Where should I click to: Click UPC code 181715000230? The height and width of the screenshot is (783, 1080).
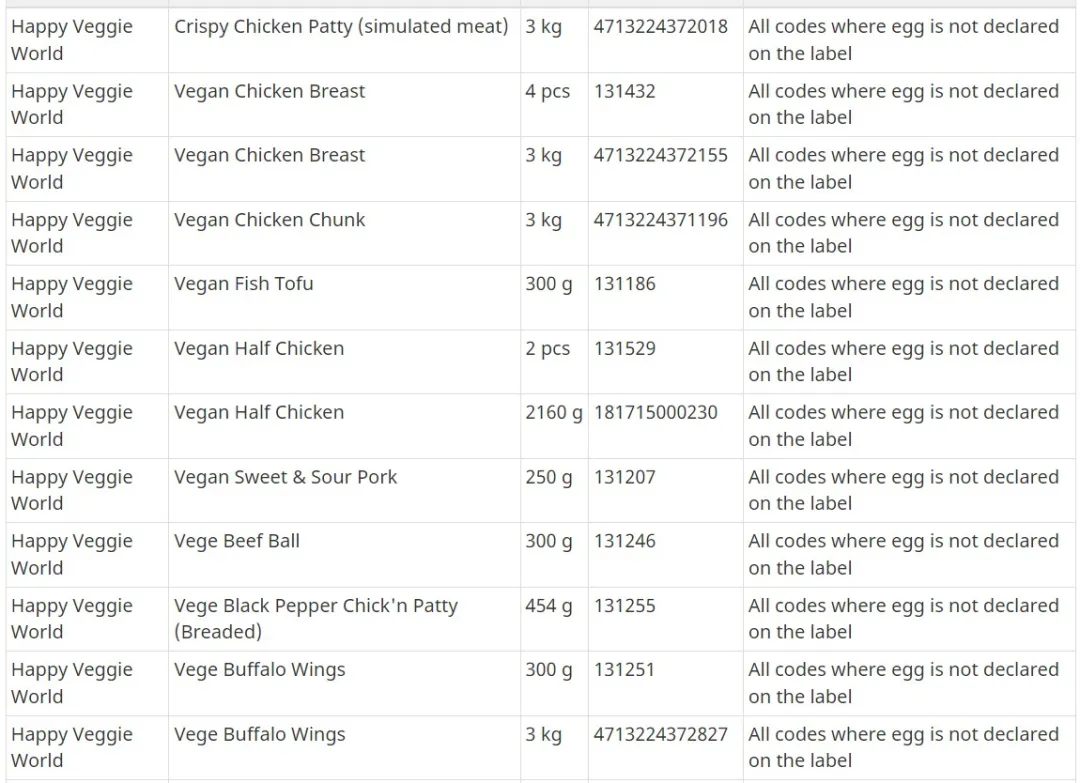click(x=656, y=413)
